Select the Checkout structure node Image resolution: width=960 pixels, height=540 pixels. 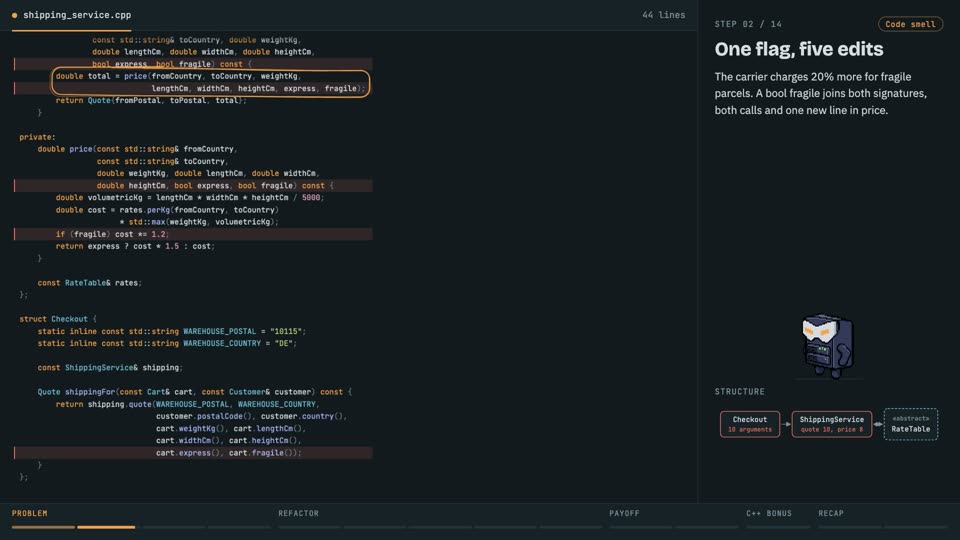(x=750, y=424)
